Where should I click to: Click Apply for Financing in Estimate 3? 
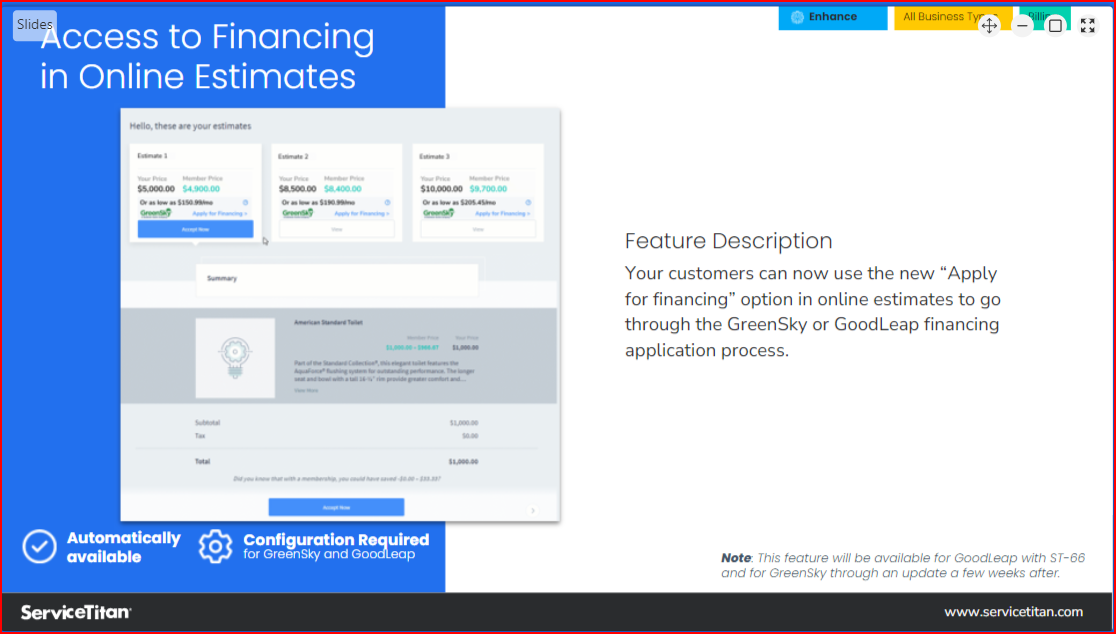click(502, 213)
